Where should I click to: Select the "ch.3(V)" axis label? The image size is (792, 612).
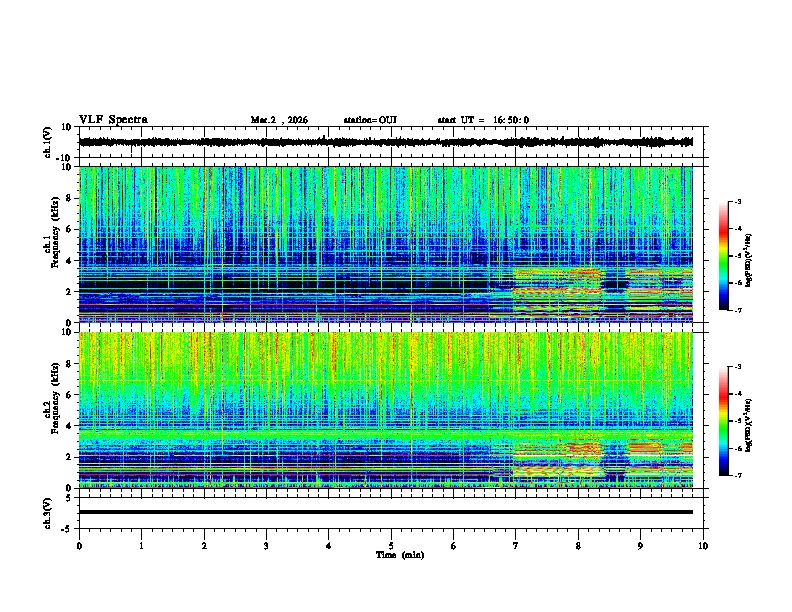point(48,514)
